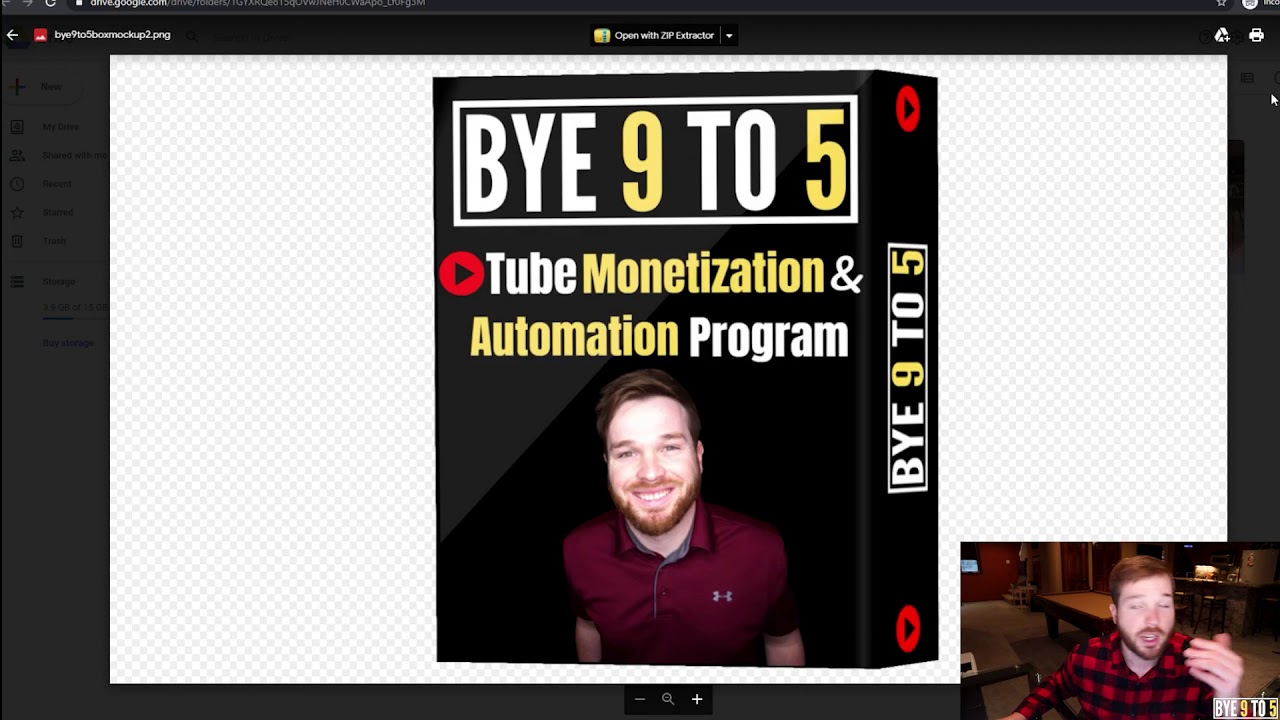1280x720 pixels.
Task: Reload the page in the browser toolbar
Action: point(50,3)
